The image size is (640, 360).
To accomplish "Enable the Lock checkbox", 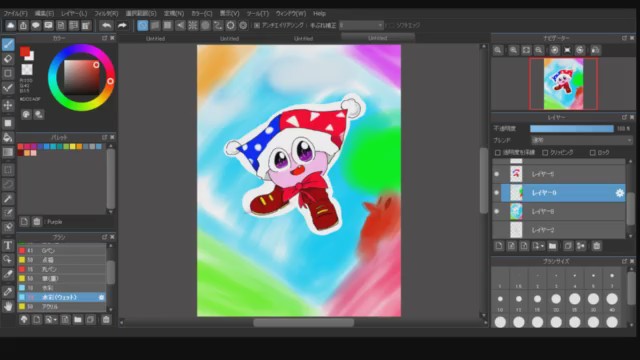I will (592, 153).
